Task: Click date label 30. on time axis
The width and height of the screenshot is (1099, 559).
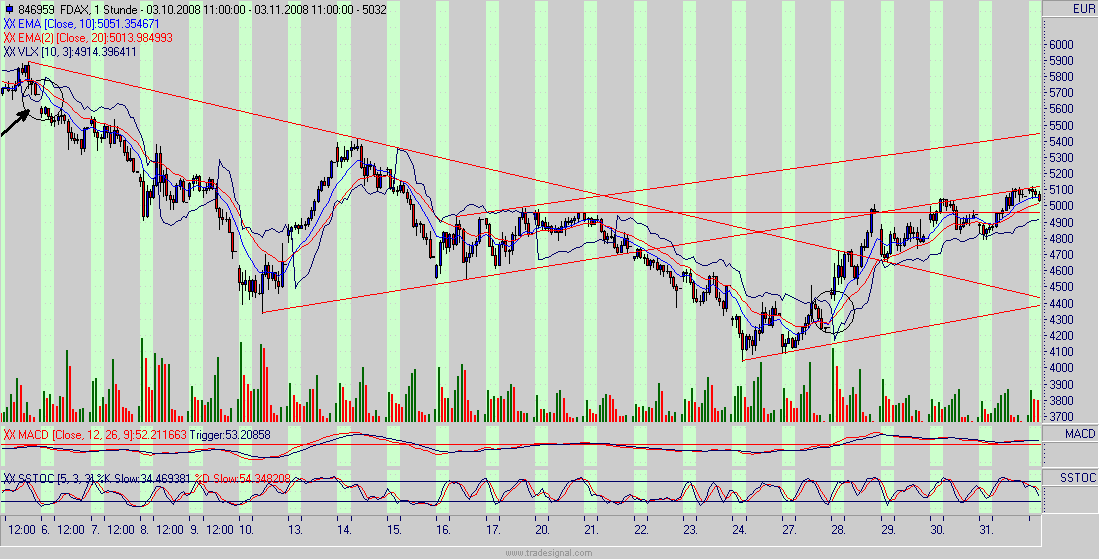Action: (x=938, y=530)
